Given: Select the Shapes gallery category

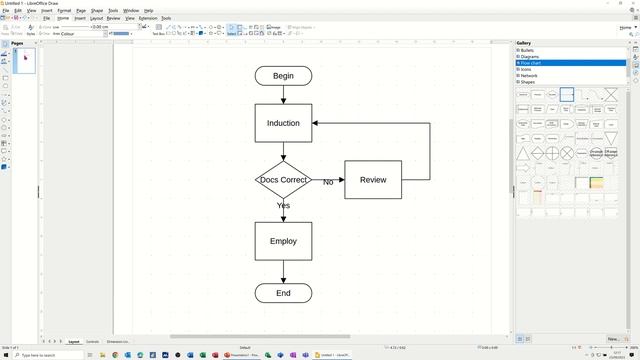Looking at the screenshot, I should [571, 82].
